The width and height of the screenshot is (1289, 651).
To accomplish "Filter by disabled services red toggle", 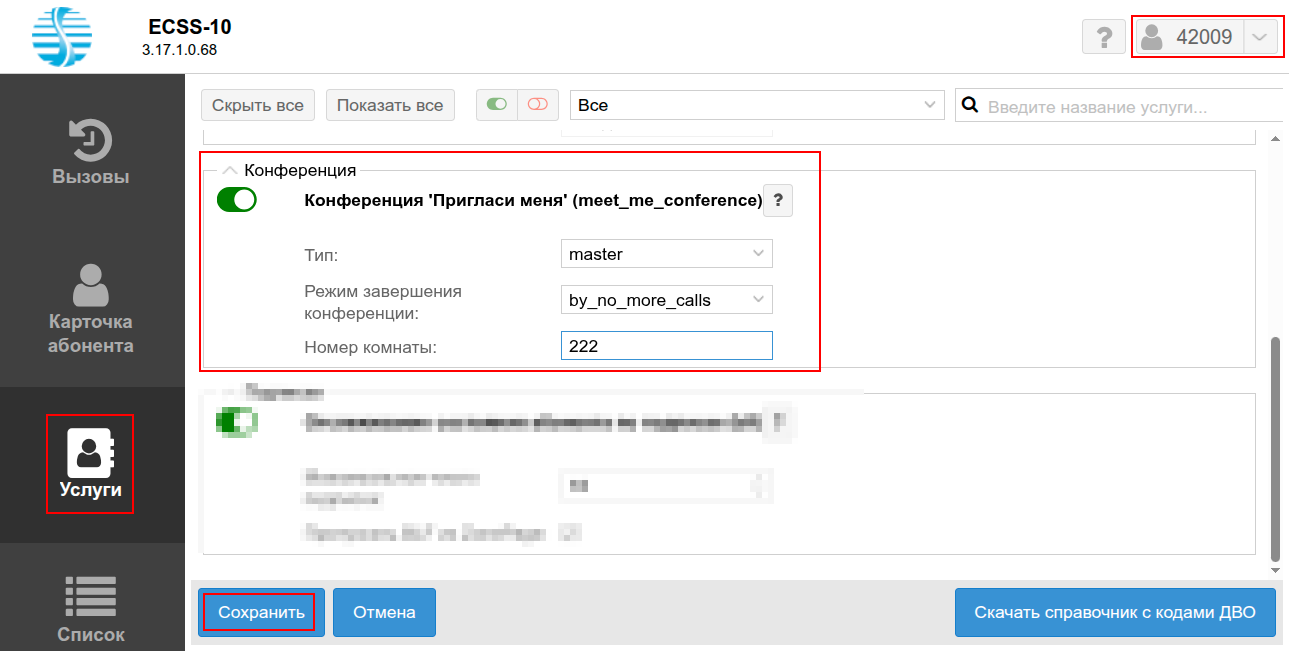I will point(538,105).
